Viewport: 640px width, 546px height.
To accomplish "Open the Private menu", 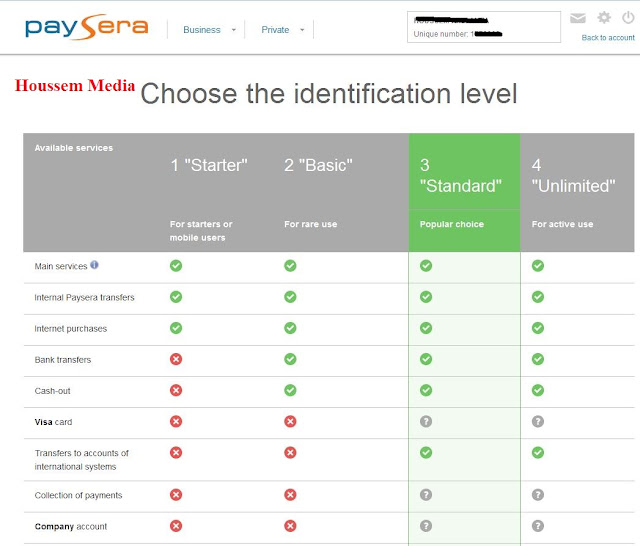I will [275, 30].
